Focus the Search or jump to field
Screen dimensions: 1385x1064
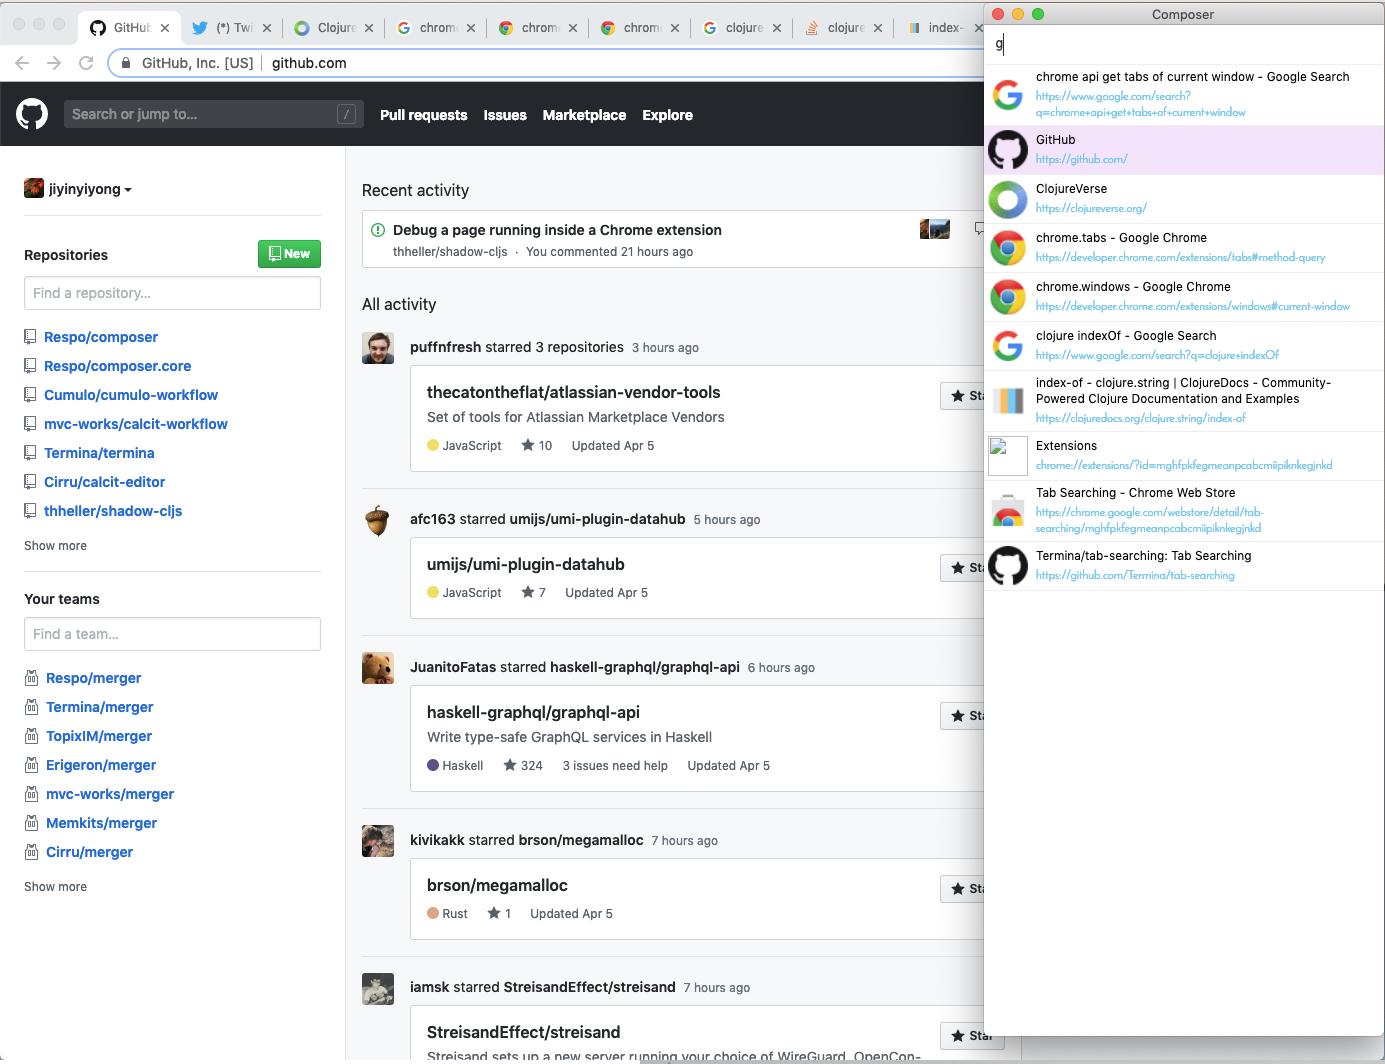[x=213, y=114]
